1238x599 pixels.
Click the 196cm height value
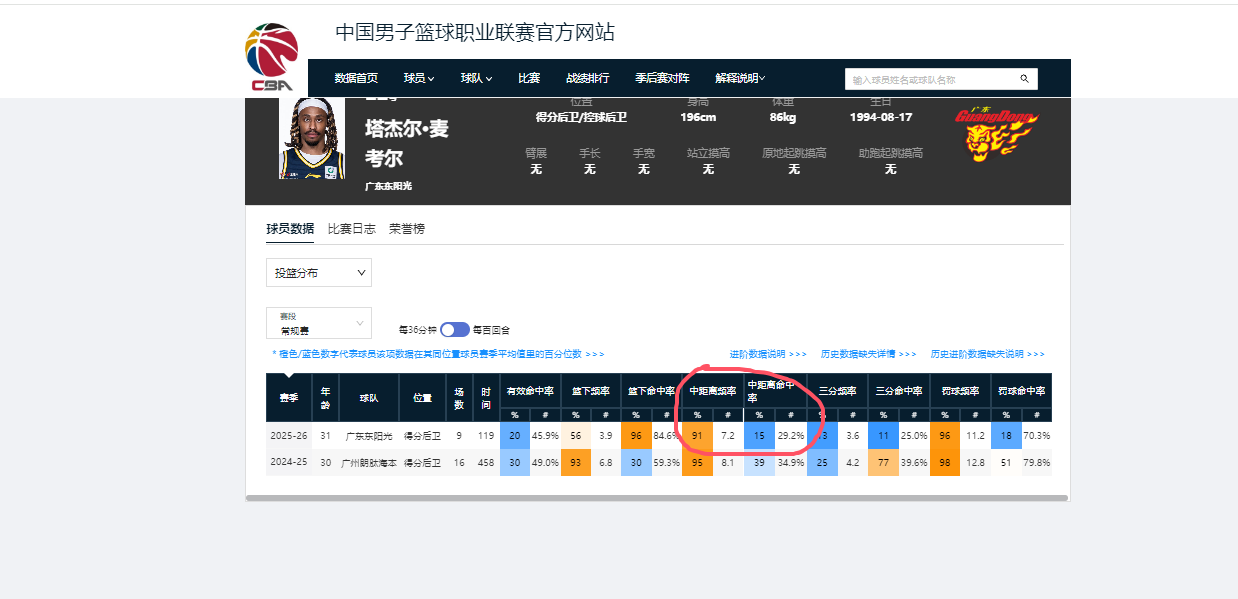(x=698, y=117)
